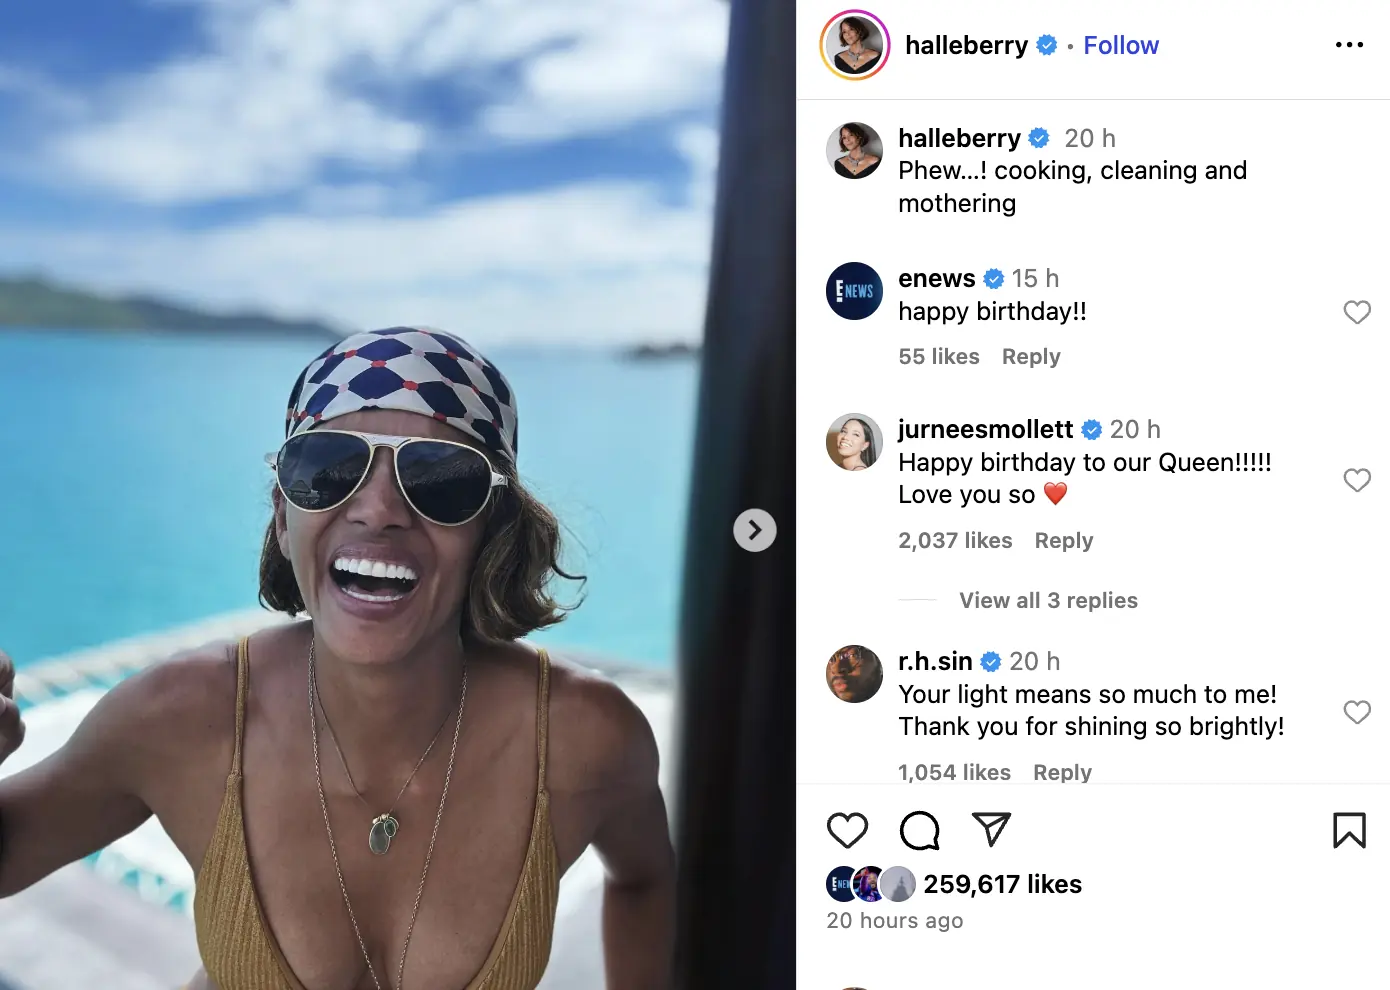Like the enews comment
The width and height of the screenshot is (1390, 990).
(x=1357, y=312)
